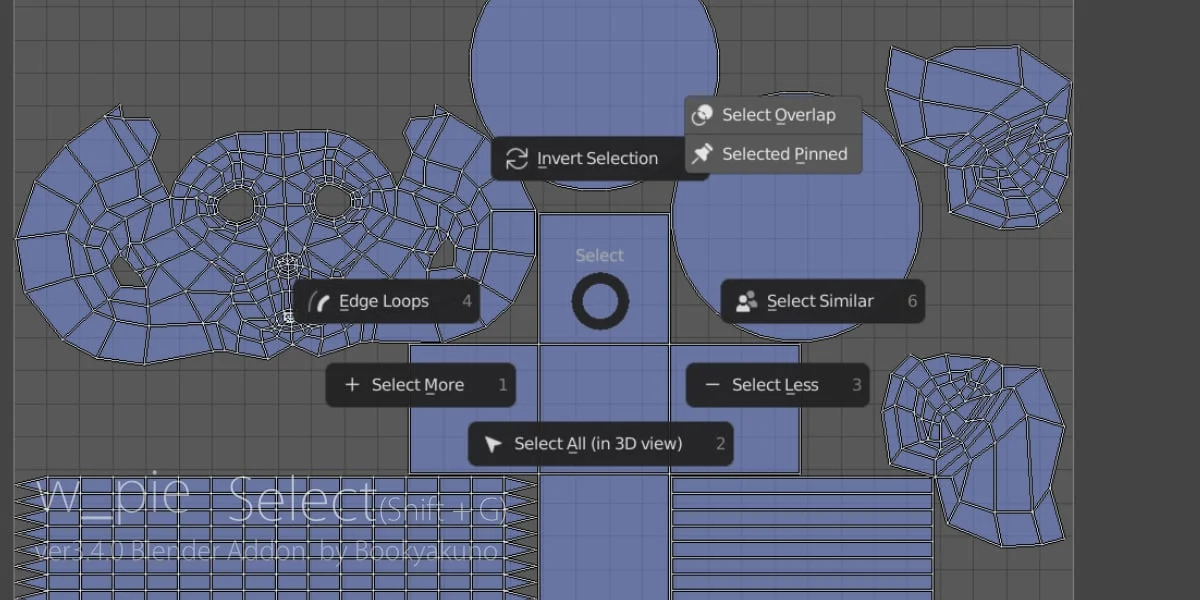The width and height of the screenshot is (1200, 600).
Task: Click the Select More button
Action: pos(420,384)
